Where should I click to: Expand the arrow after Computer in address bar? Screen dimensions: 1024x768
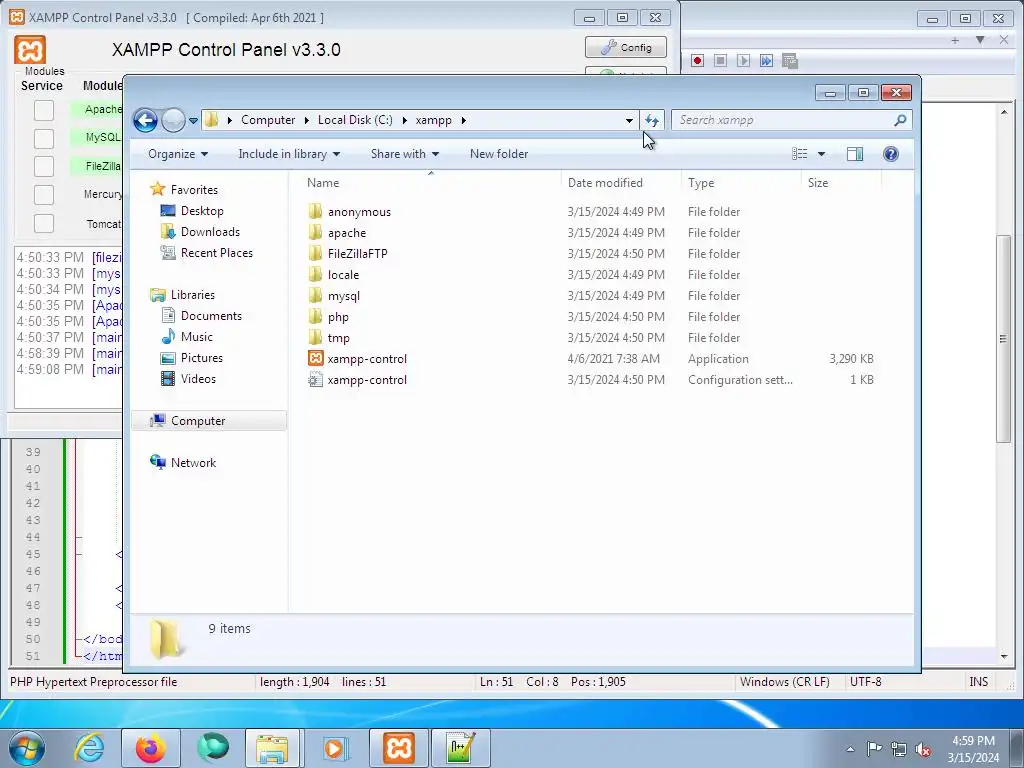pos(306,120)
